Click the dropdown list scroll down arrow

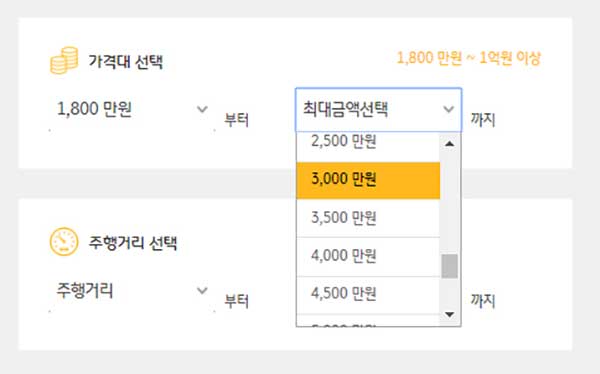click(x=450, y=315)
